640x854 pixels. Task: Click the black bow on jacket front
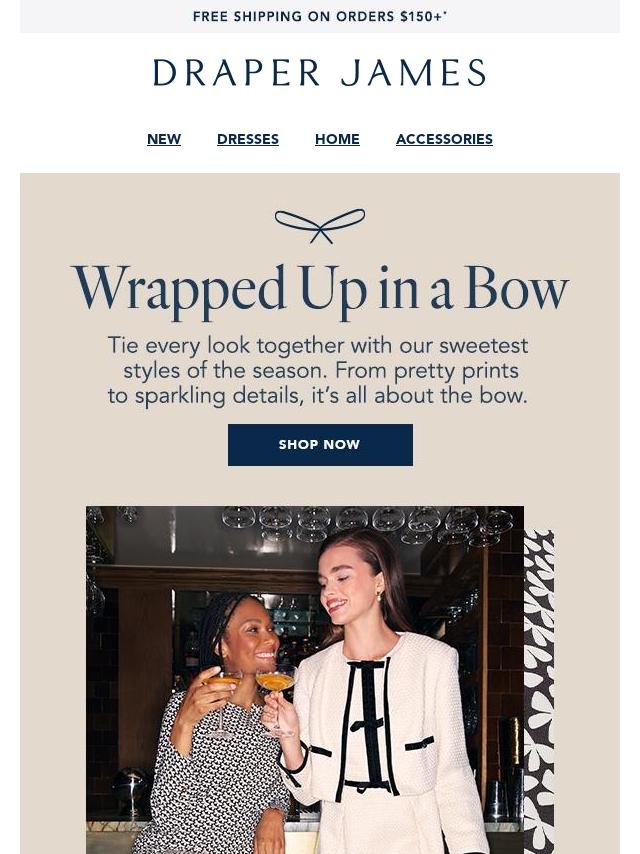[x=367, y=724]
